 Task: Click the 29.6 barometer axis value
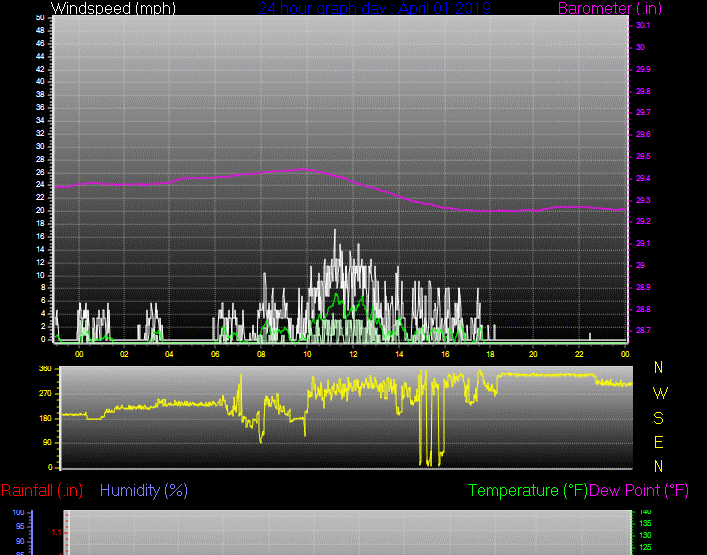643,134
